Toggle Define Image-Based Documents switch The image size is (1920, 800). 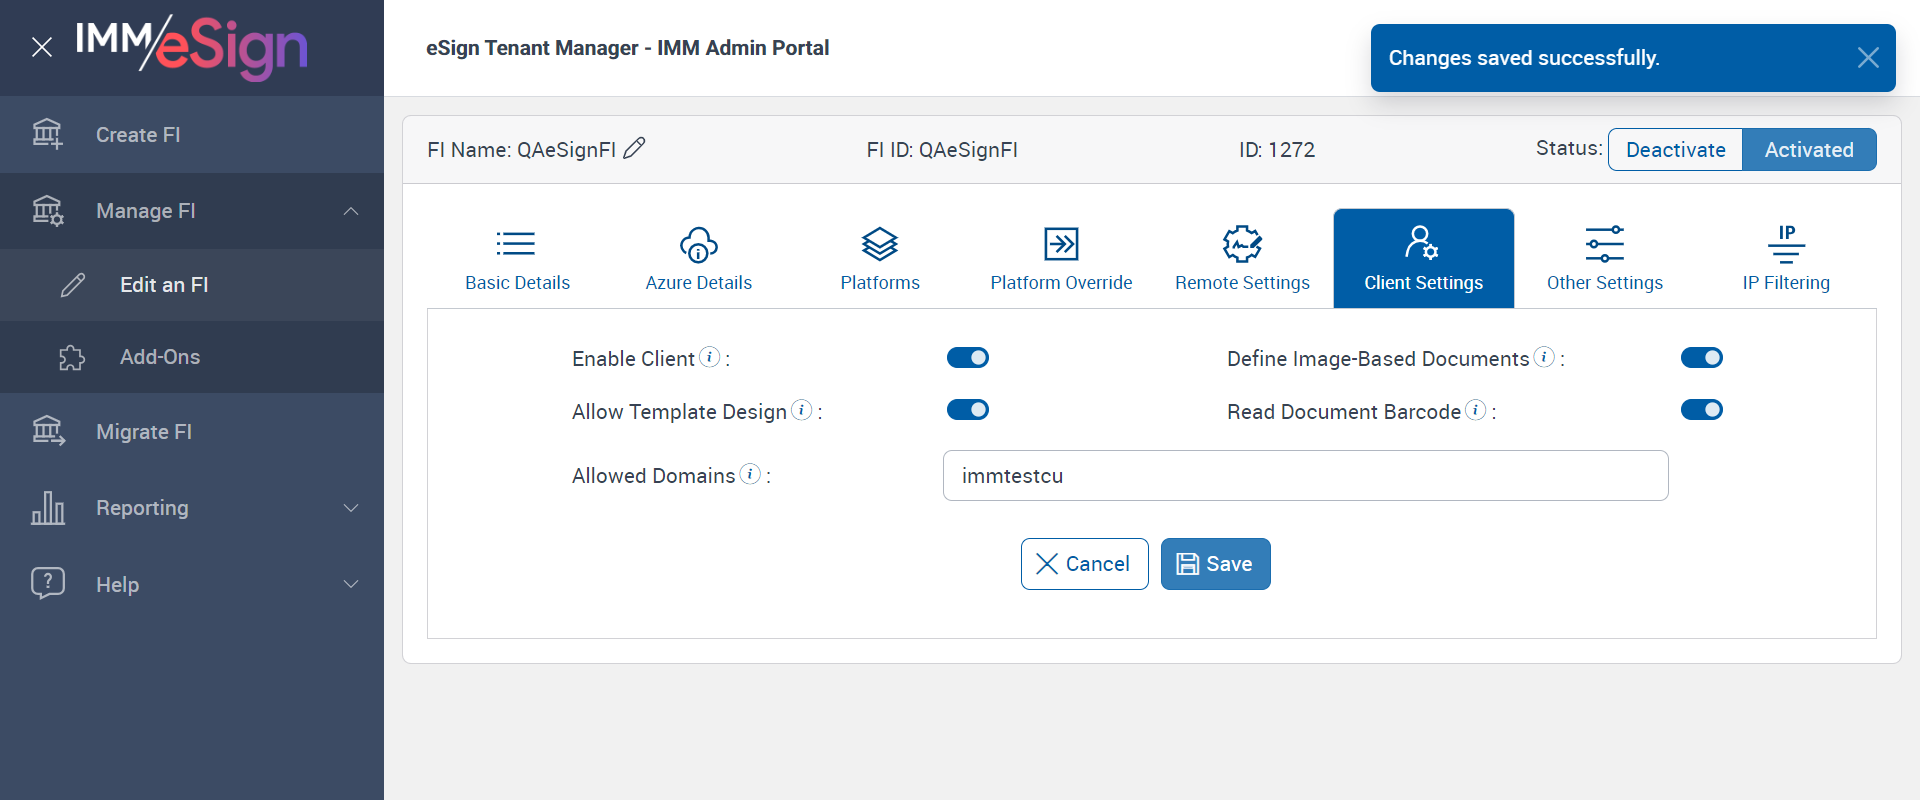pyautogui.click(x=1701, y=358)
